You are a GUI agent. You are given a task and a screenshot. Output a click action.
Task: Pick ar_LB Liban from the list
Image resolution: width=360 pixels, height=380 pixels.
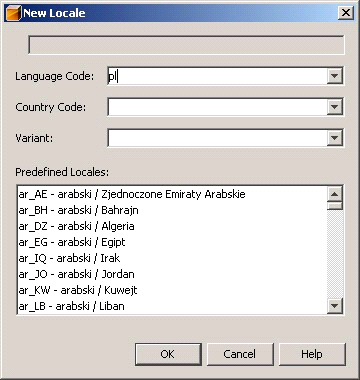[x=172, y=306]
